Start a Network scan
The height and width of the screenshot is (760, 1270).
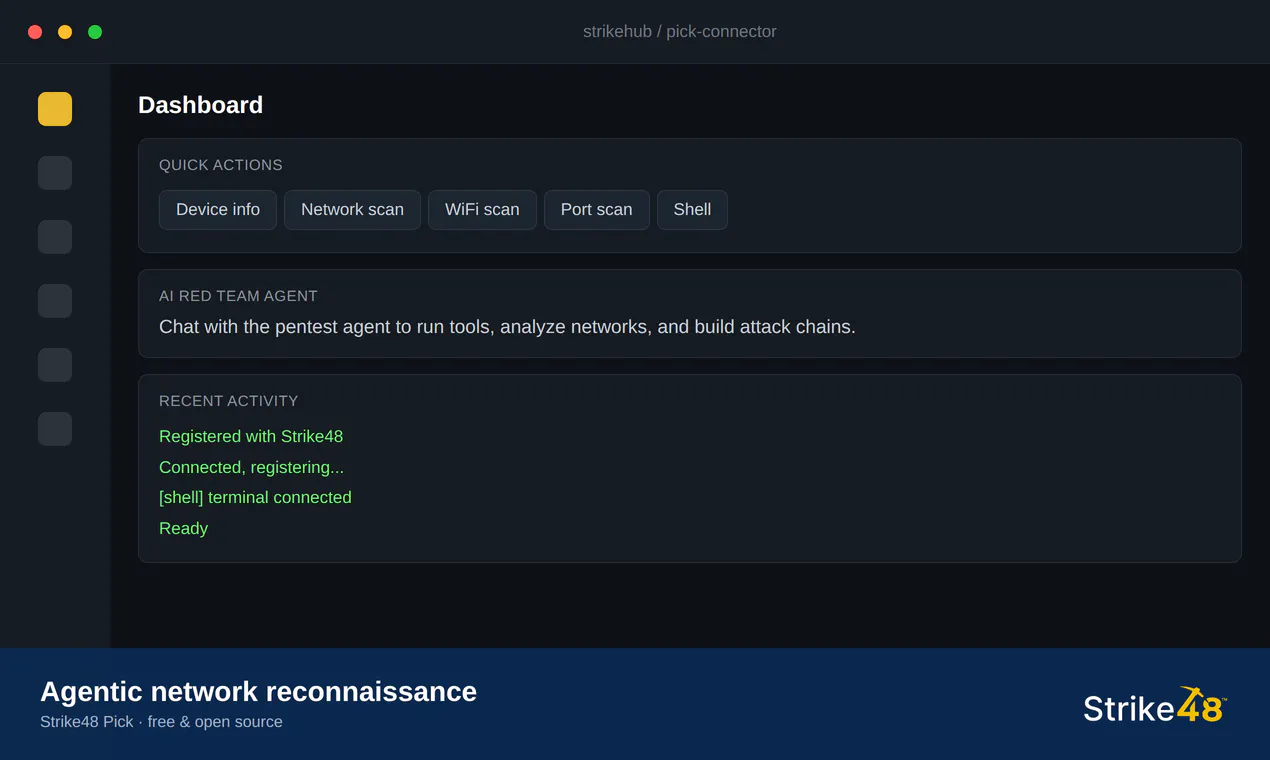pyautogui.click(x=352, y=210)
